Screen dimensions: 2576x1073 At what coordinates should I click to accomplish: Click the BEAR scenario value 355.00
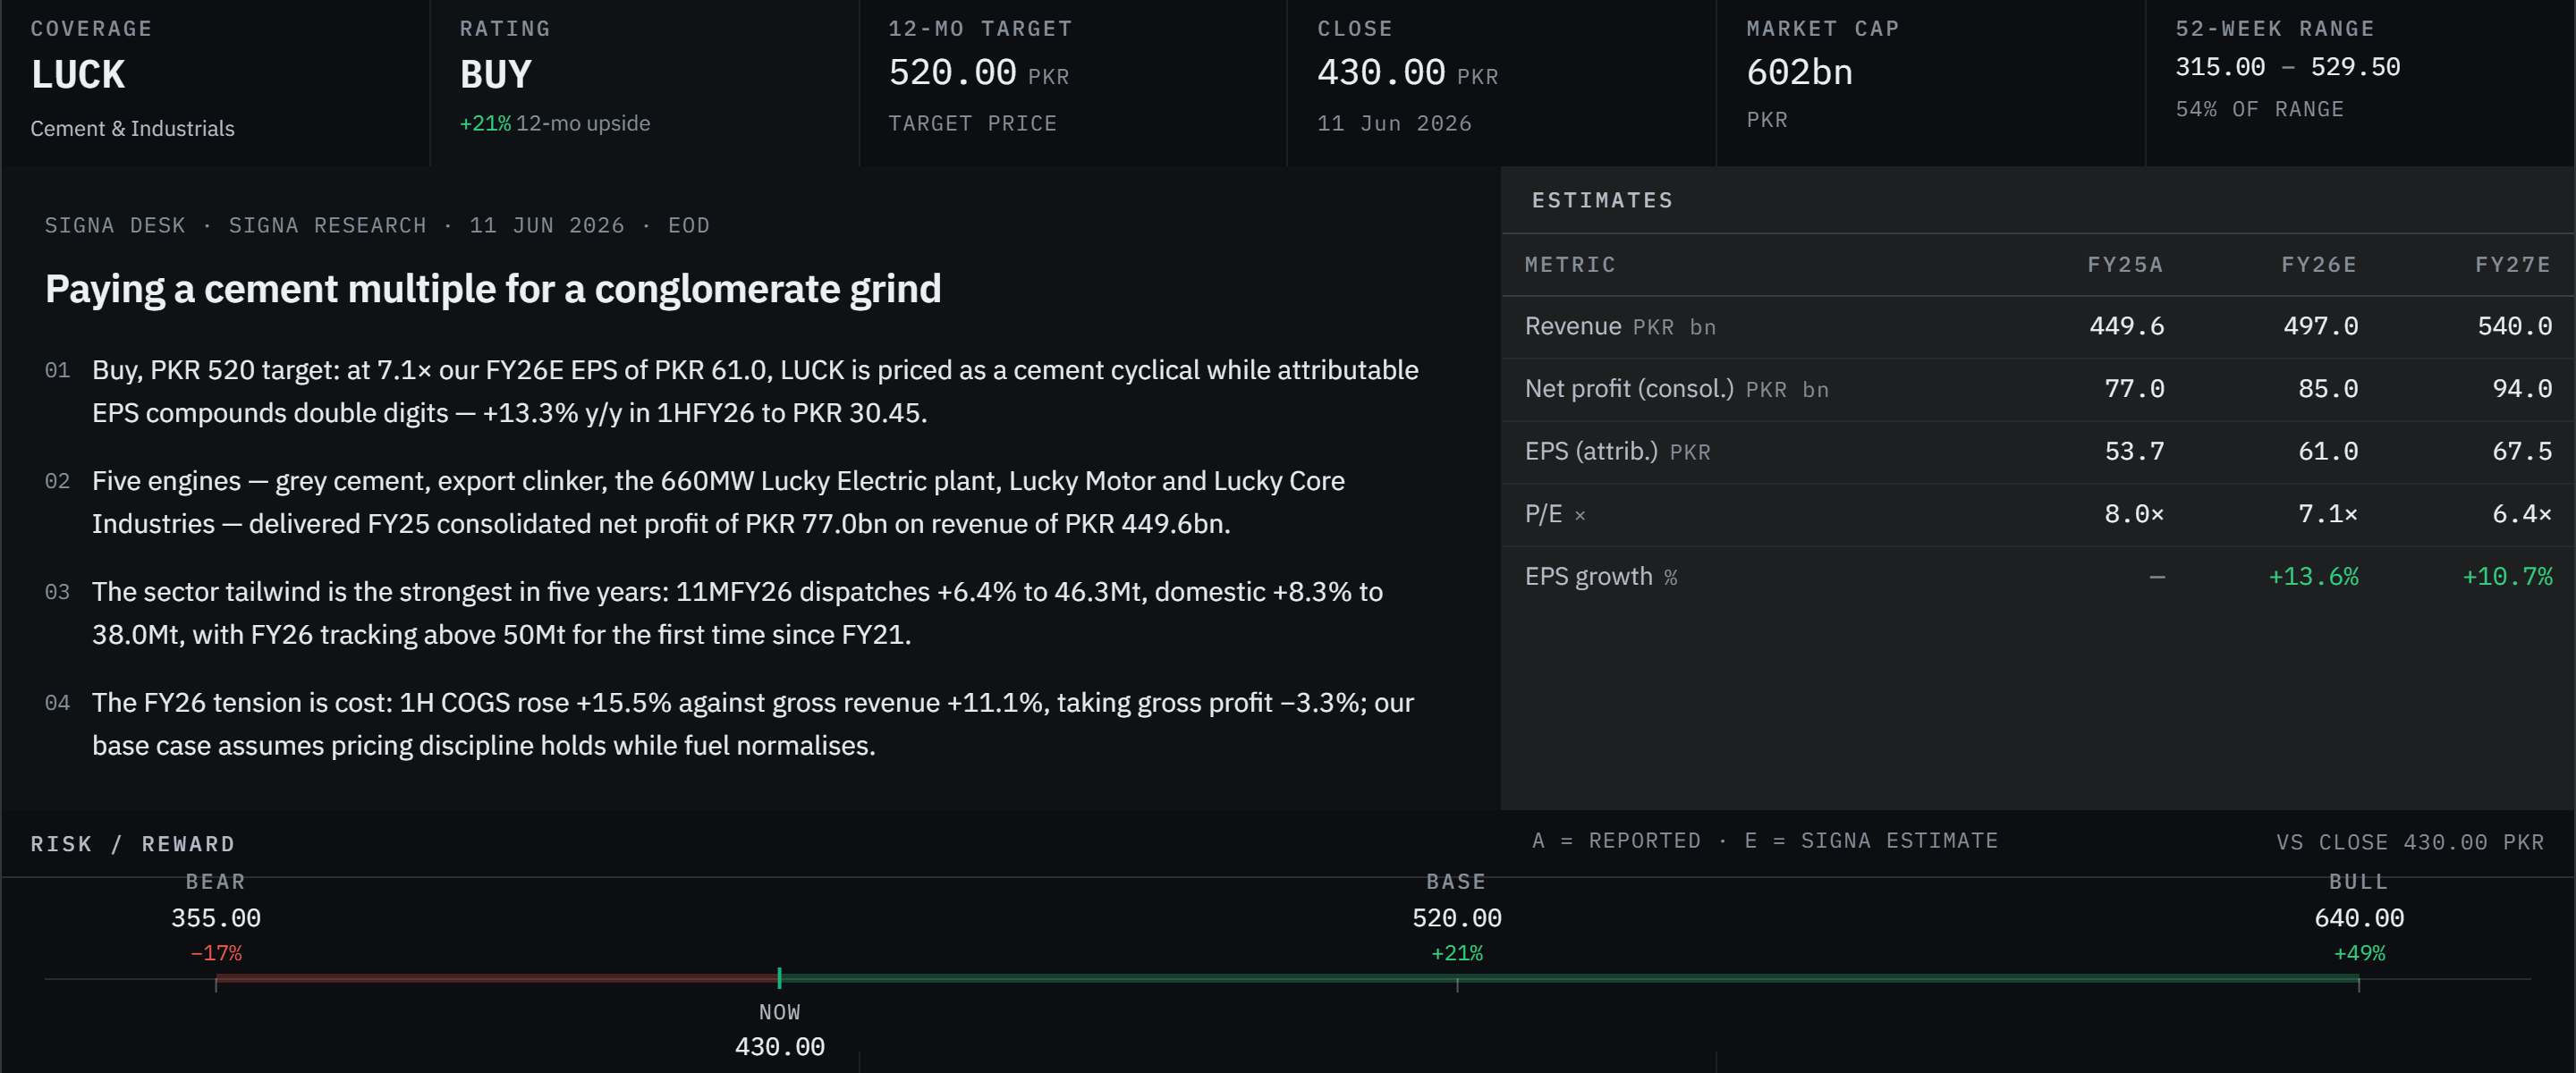(x=216, y=918)
